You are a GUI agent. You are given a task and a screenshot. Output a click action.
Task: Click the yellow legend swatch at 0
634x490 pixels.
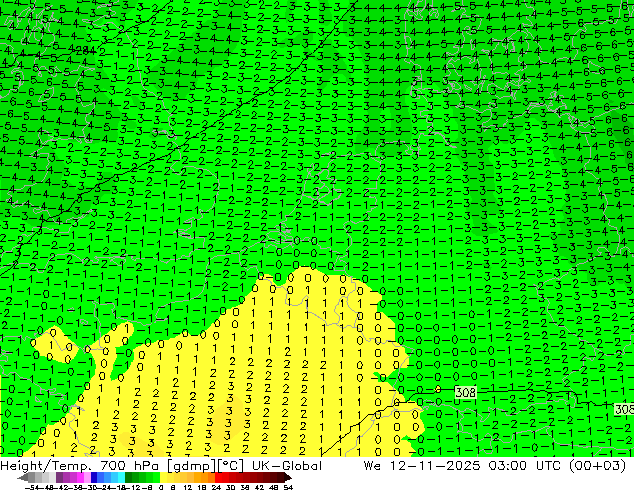coord(163,478)
